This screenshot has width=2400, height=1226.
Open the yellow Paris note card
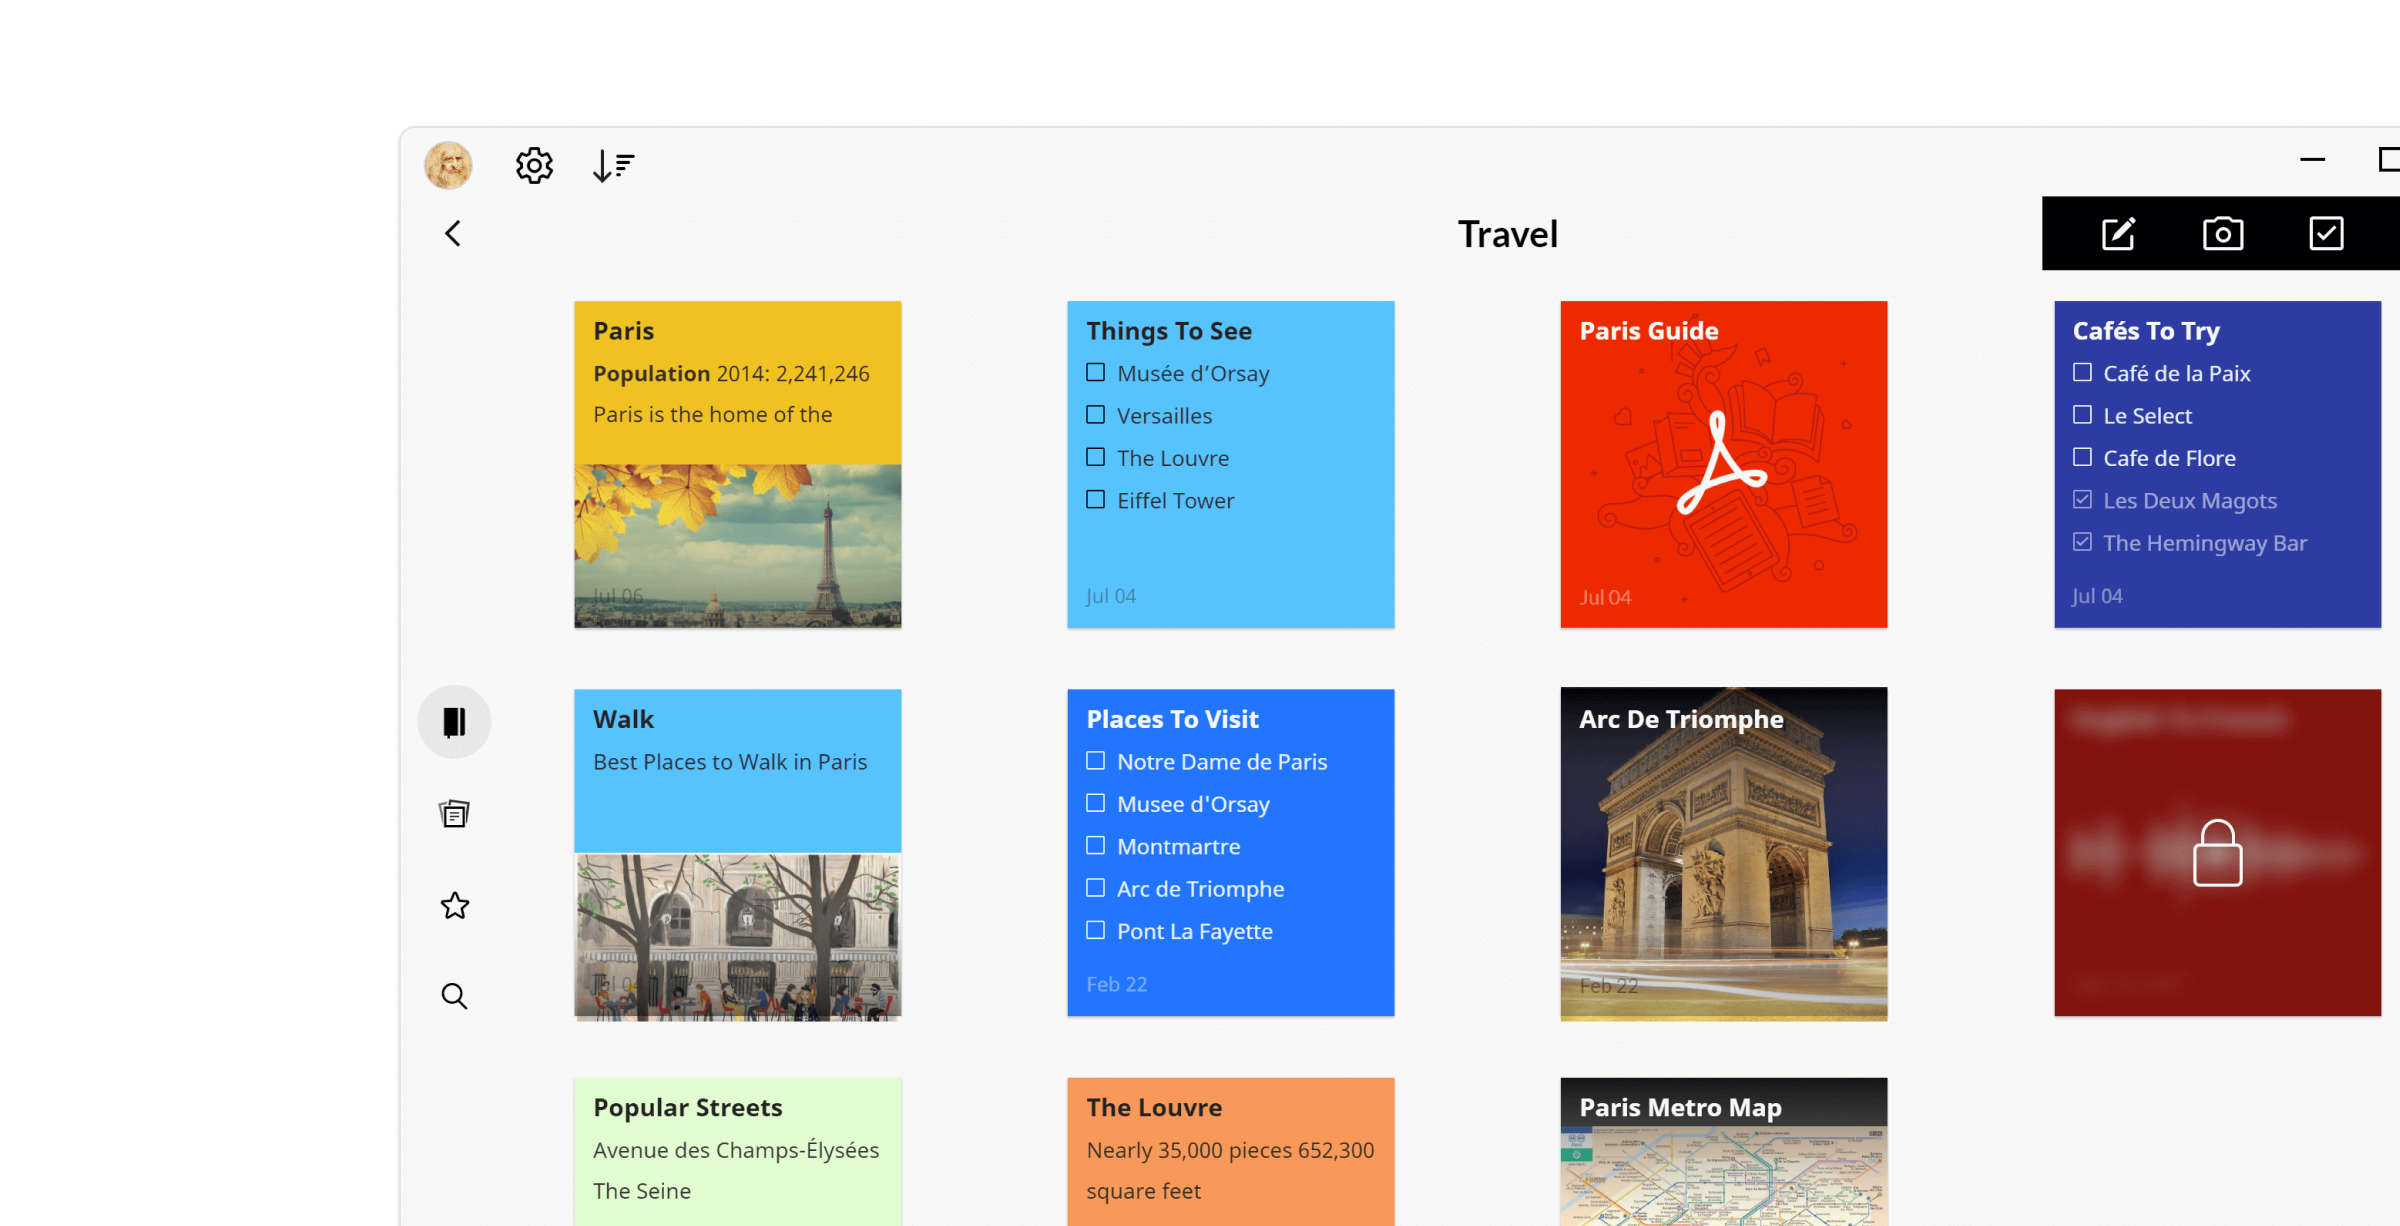click(x=737, y=465)
